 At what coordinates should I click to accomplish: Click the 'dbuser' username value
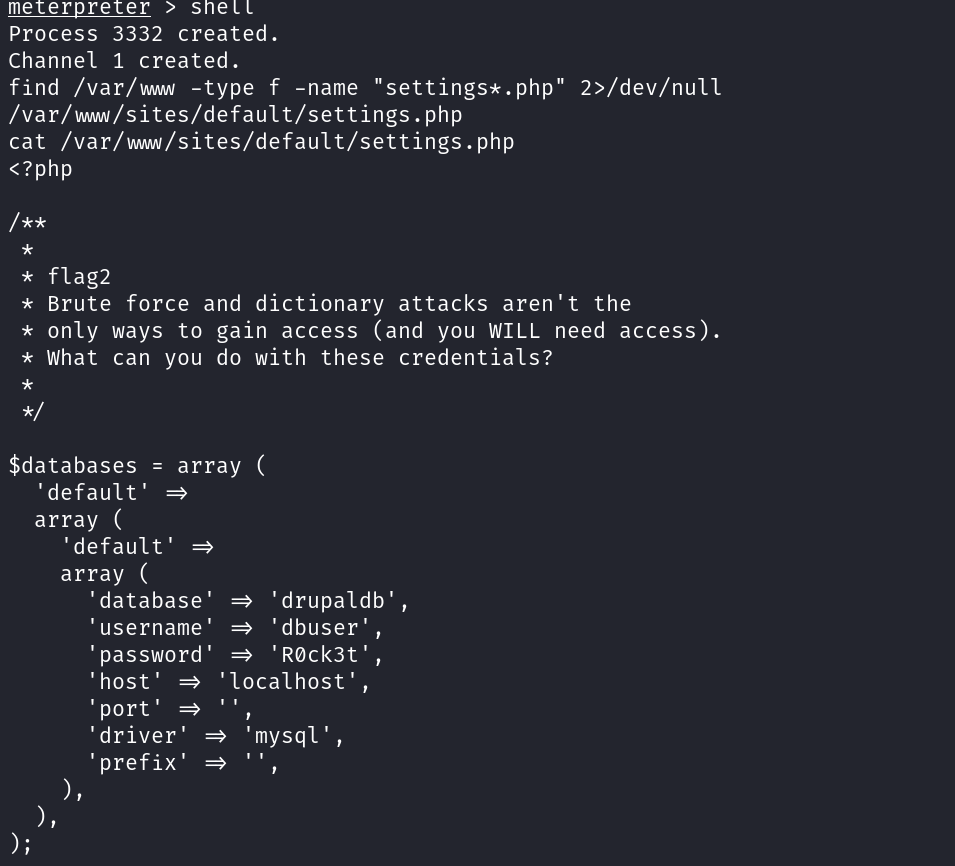tap(321, 628)
